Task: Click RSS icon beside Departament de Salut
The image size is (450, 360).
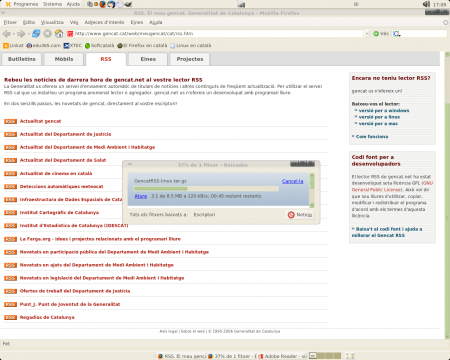Action: (x=10, y=160)
